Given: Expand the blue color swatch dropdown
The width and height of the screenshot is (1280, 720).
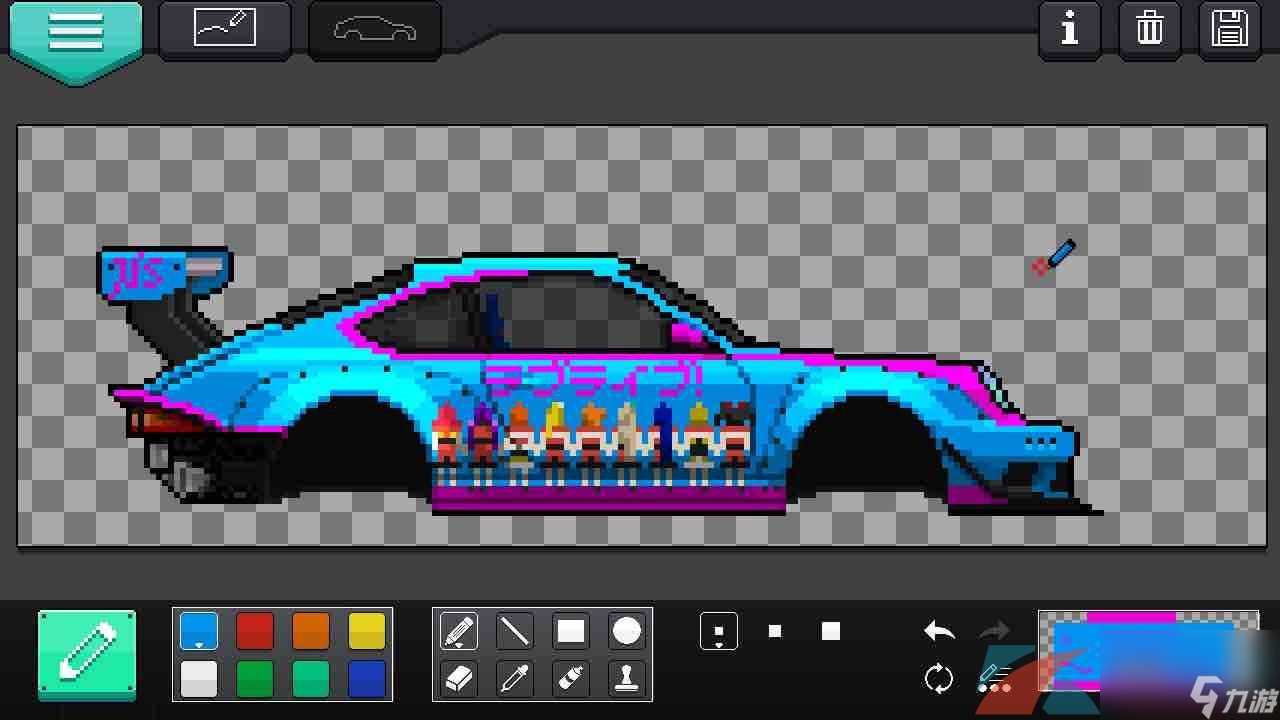Looking at the screenshot, I should click(198, 632).
